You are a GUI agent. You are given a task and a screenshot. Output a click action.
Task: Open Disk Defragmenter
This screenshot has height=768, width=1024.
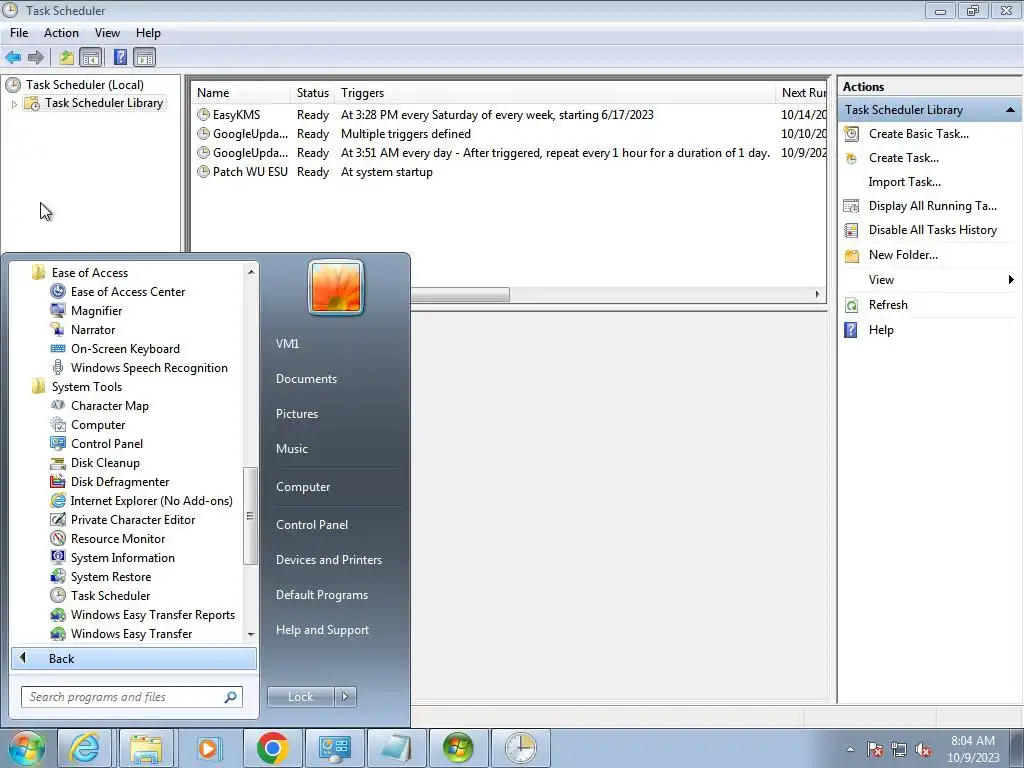point(120,481)
